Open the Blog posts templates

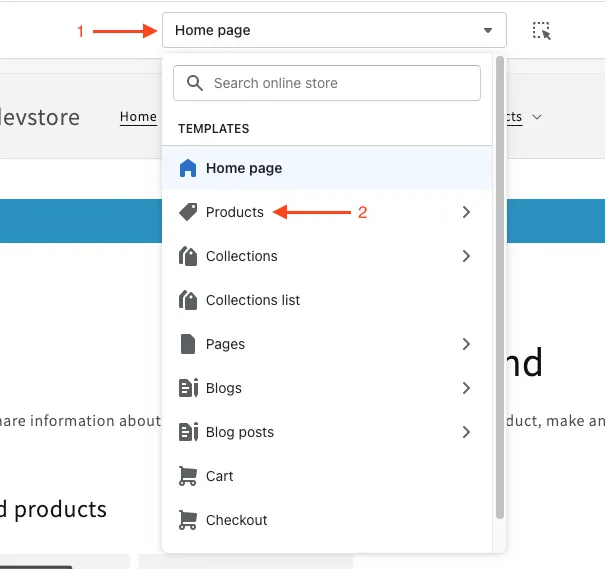[327, 432]
